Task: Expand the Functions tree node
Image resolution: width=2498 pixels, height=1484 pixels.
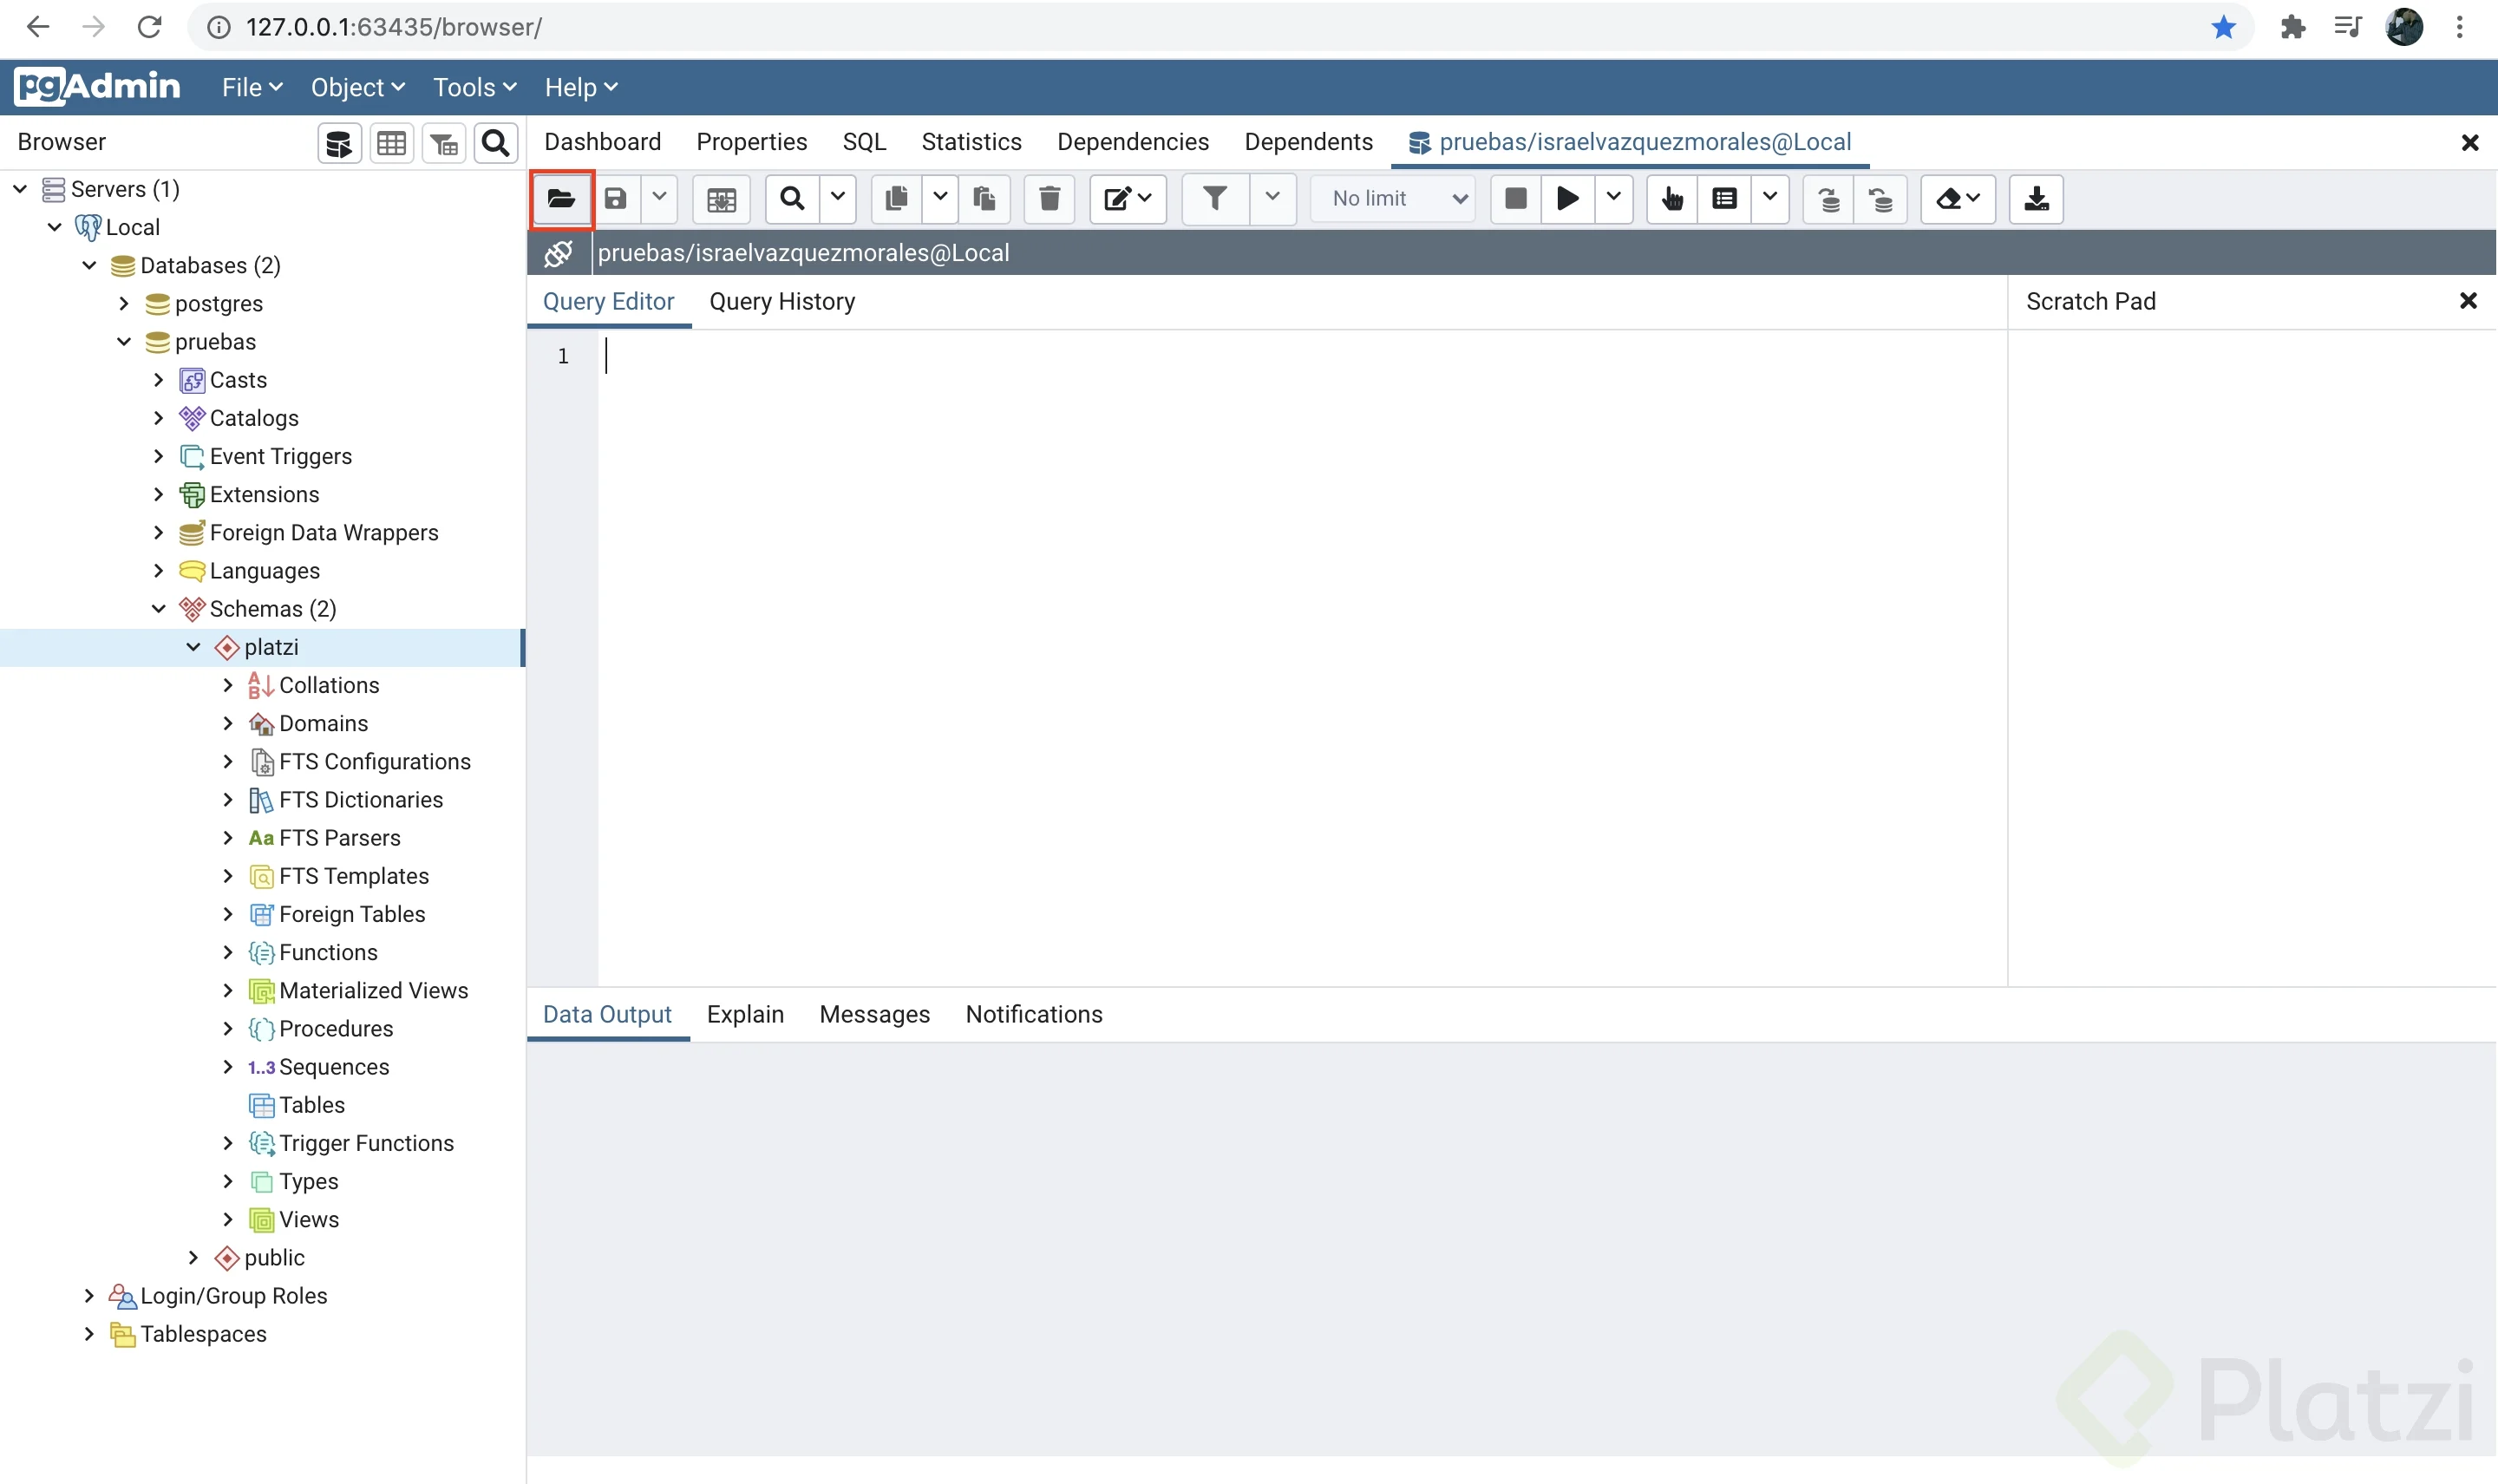Action: click(x=228, y=952)
